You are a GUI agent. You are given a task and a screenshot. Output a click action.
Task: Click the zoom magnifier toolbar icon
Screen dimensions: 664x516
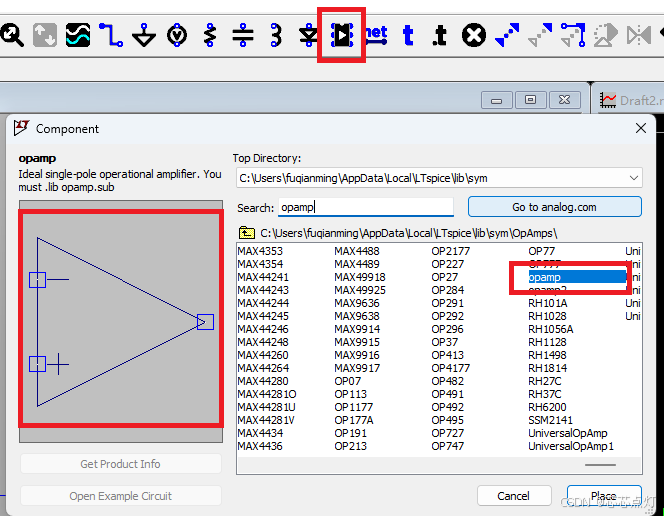[x=12, y=35]
